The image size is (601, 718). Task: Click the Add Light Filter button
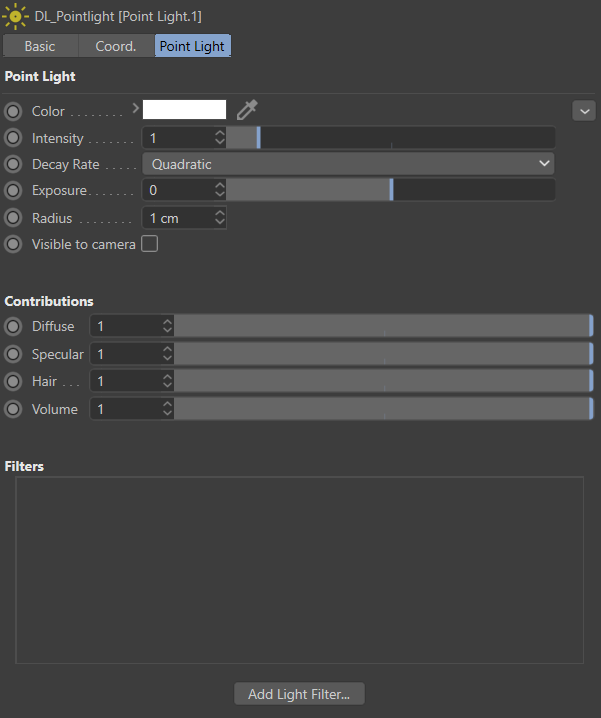(299, 694)
